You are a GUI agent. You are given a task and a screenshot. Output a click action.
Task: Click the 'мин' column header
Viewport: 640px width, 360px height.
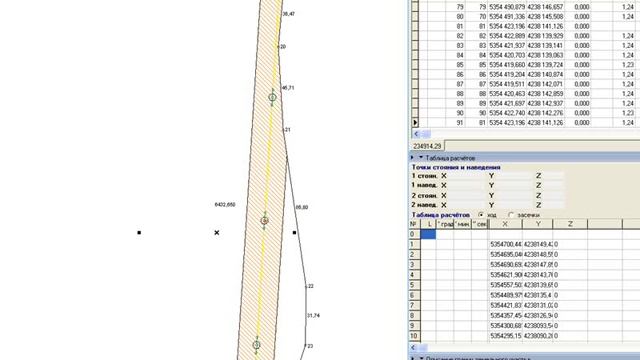tap(462, 224)
